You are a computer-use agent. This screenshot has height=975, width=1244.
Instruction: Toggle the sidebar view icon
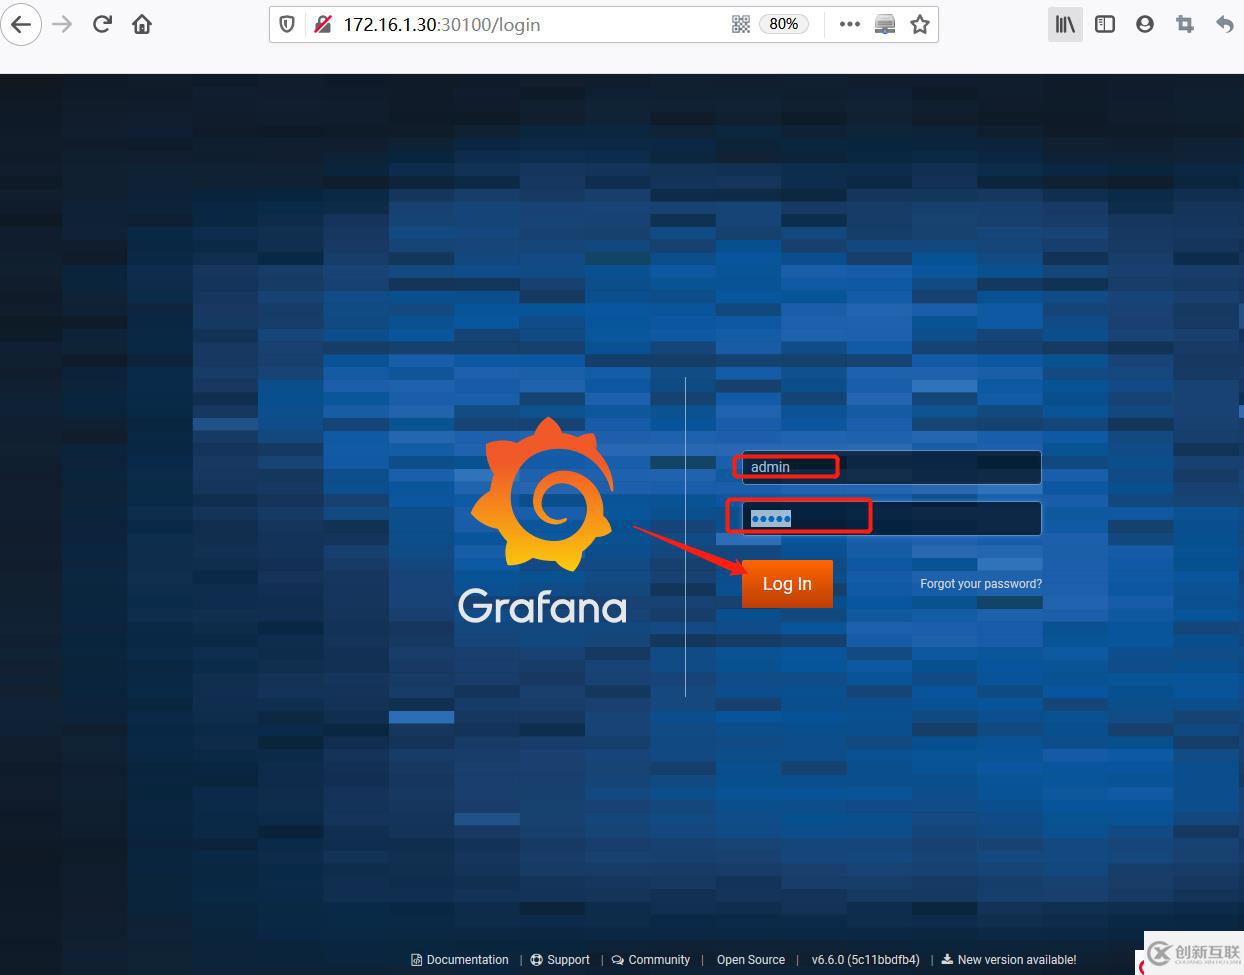[1105, 24]
